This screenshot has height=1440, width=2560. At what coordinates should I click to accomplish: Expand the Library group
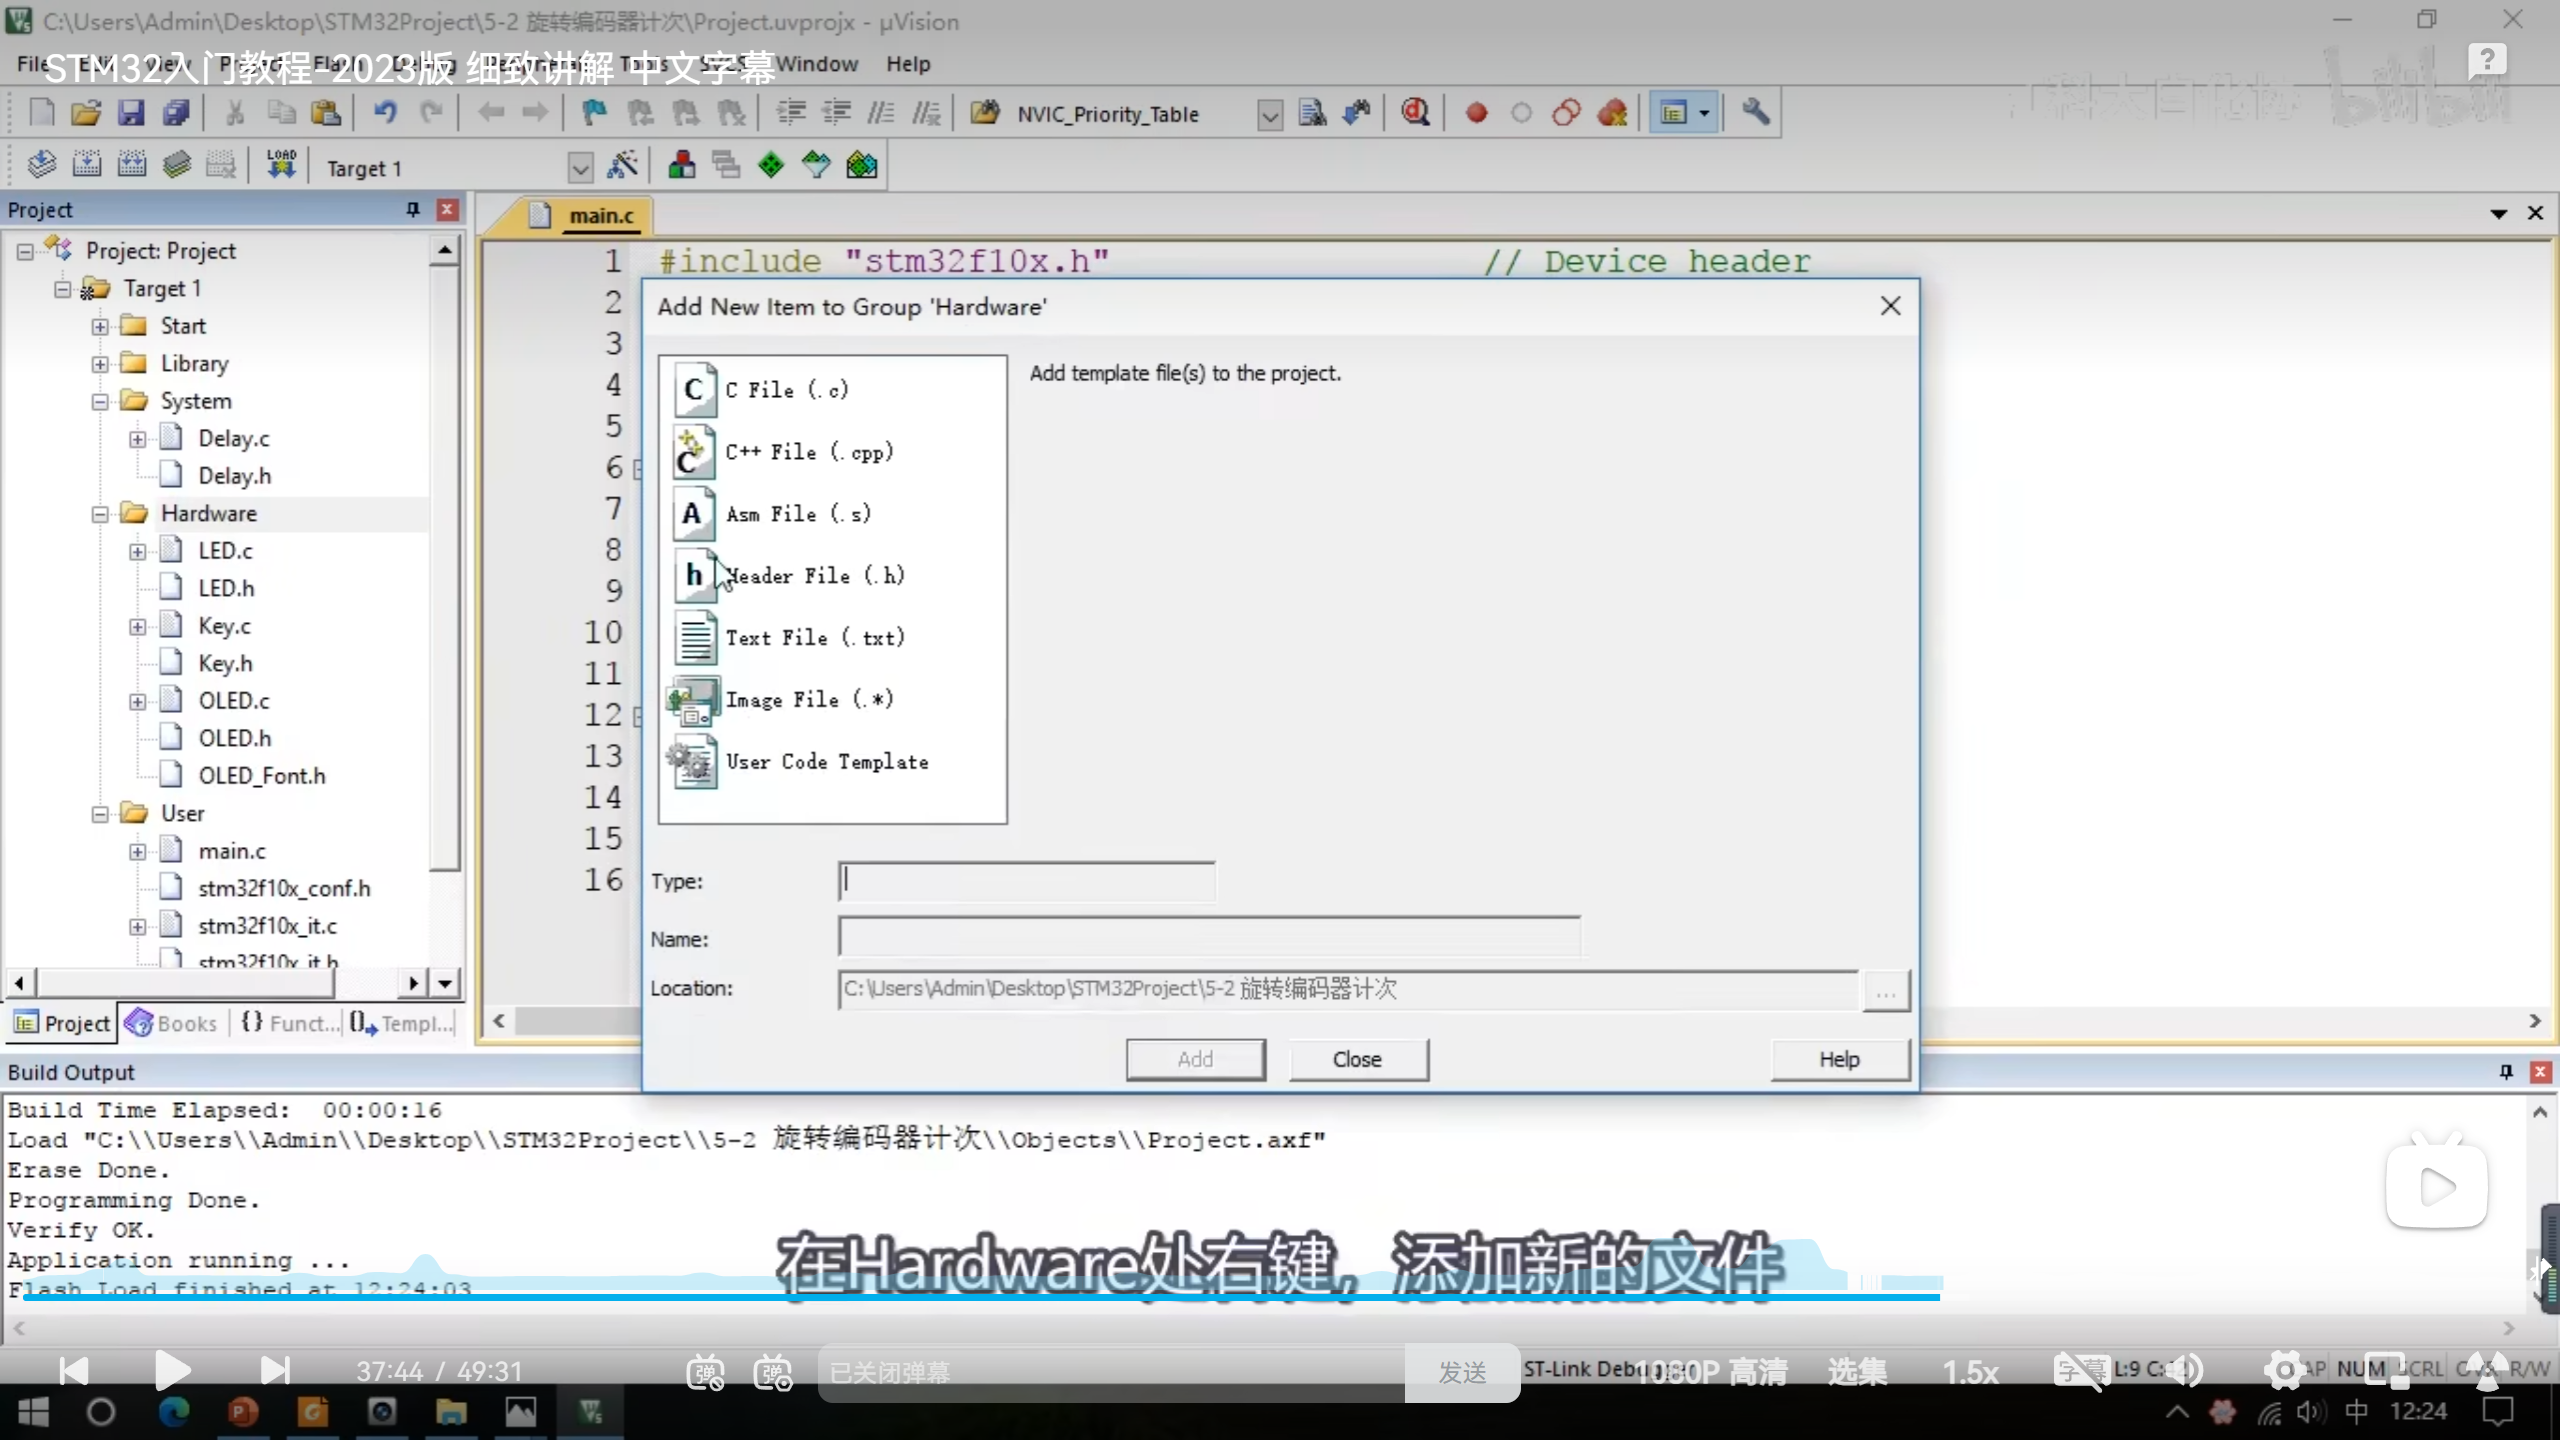point(100,364)
